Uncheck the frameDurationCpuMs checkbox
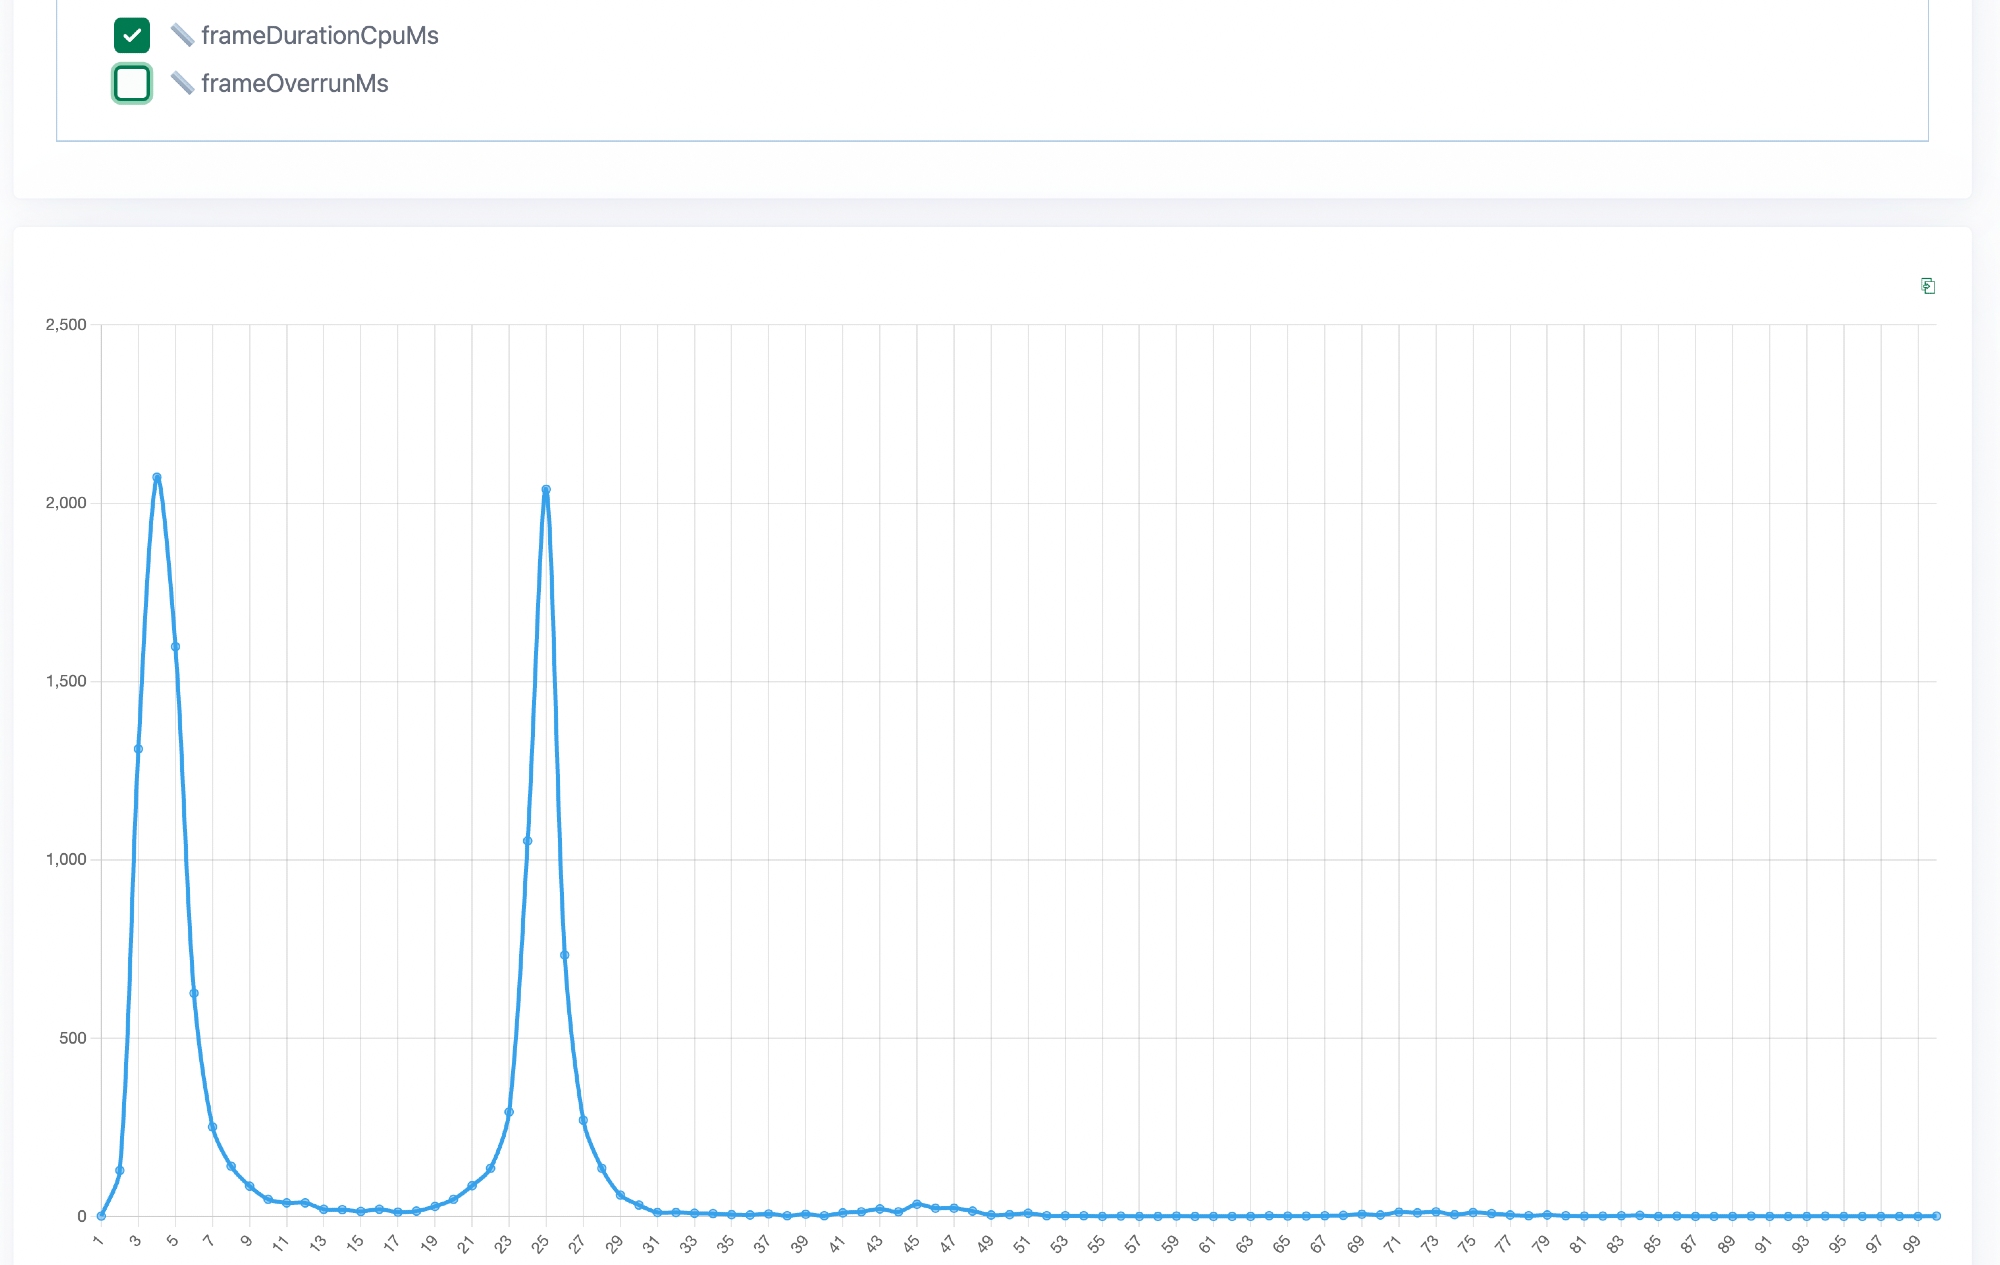Screen dimensions: 2000x1265 [x=132, y=36]
